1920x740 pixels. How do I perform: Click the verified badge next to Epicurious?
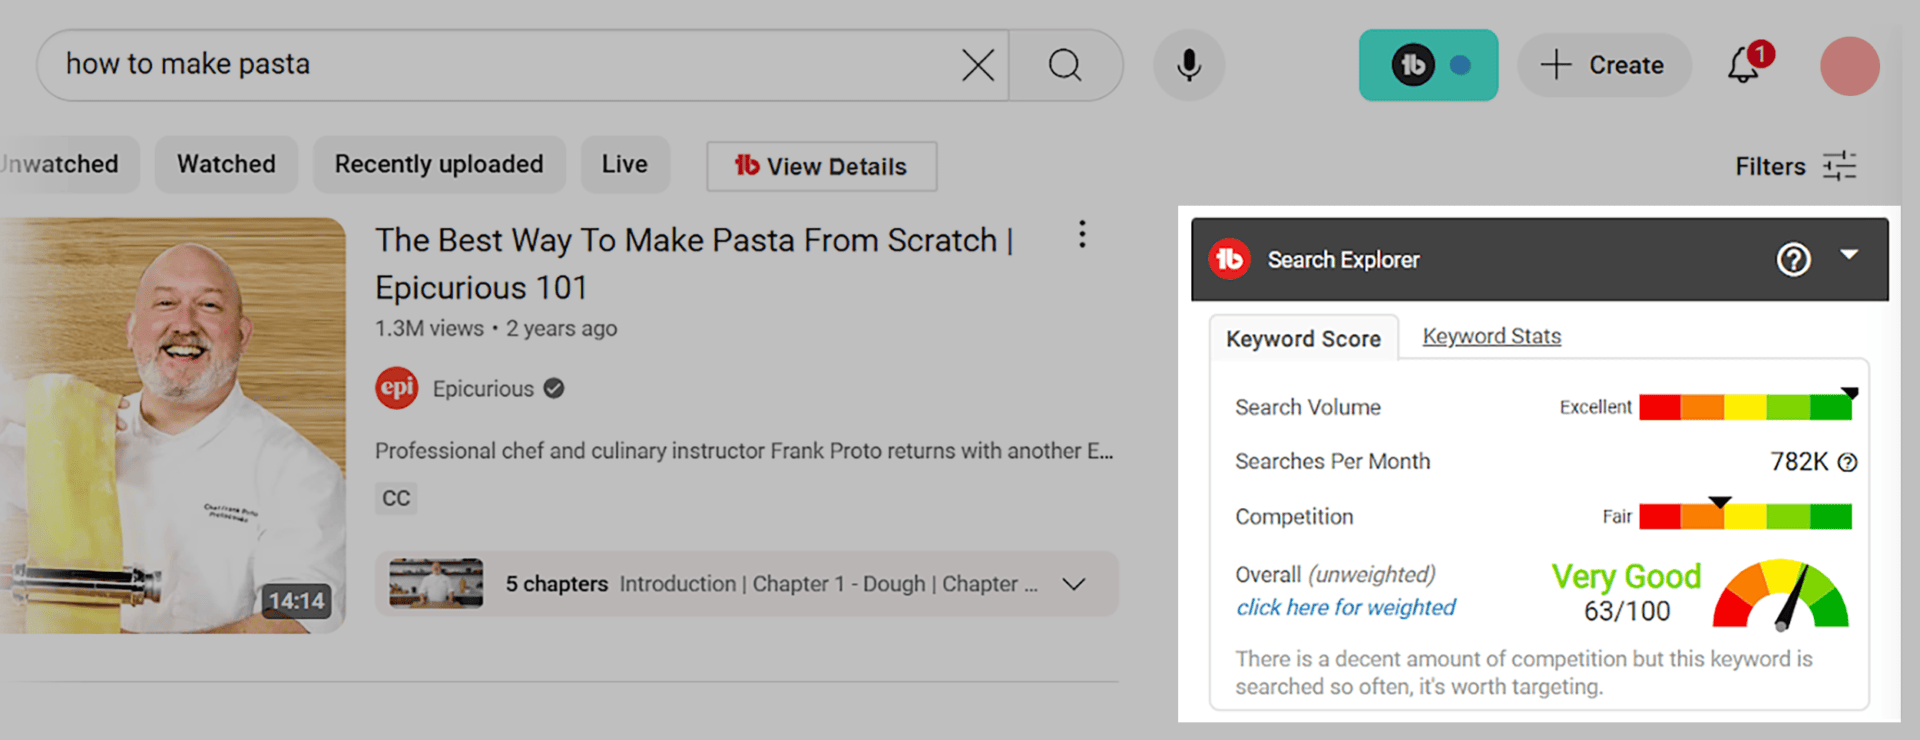pos(554,389)
